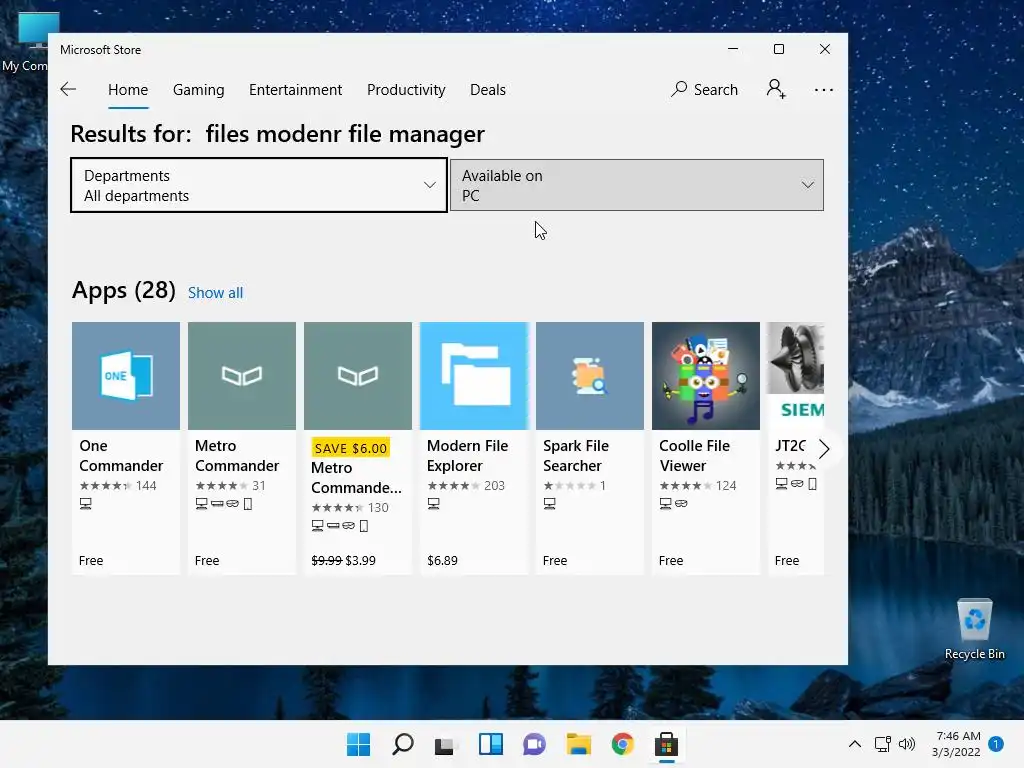1024x768 pixels.
Task: Maximize the Microsoft Store window
Action: [x=778, y=49]
